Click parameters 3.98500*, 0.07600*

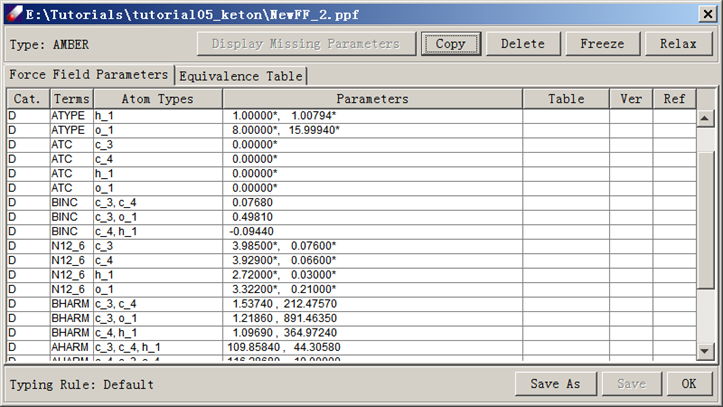click(x=284, y=246)
